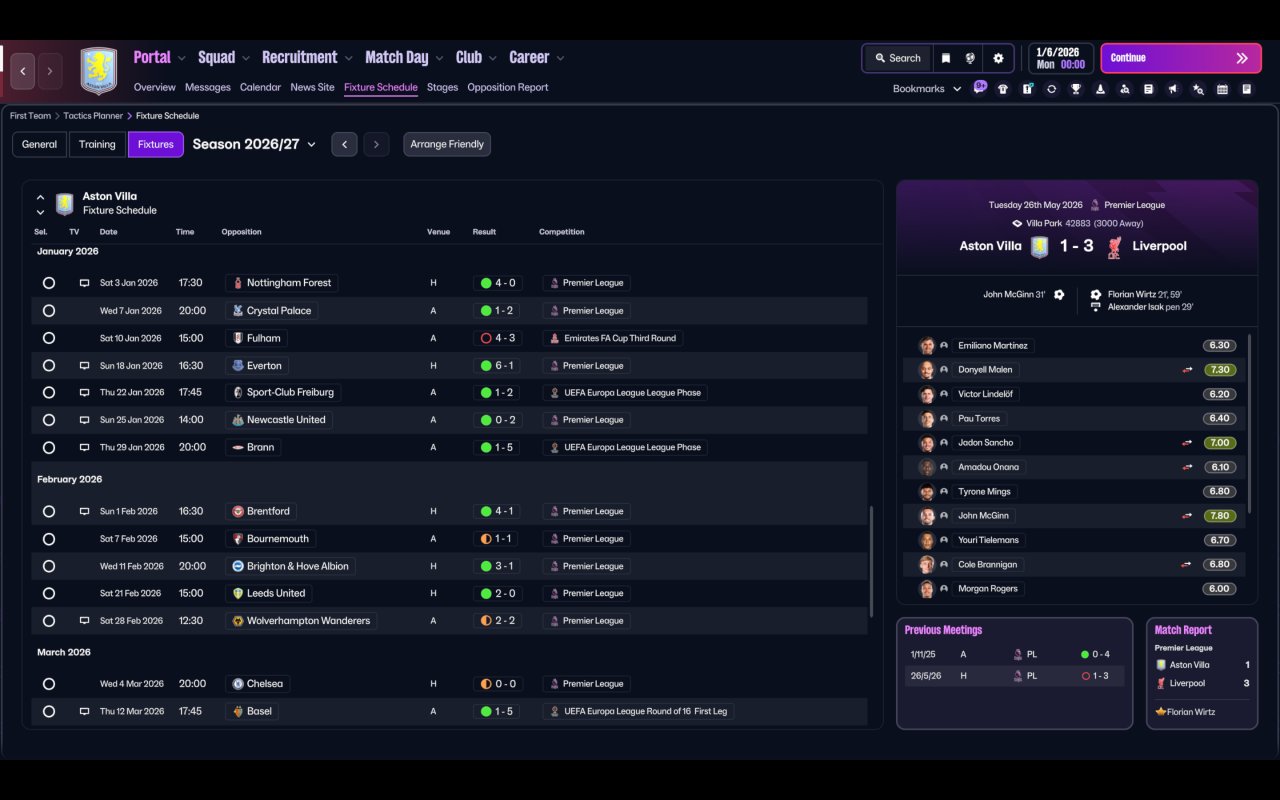Click the TV icon on the Everton row
Image resolution: width=1280 pixels, height=800 pixels.
click(85, 366)
